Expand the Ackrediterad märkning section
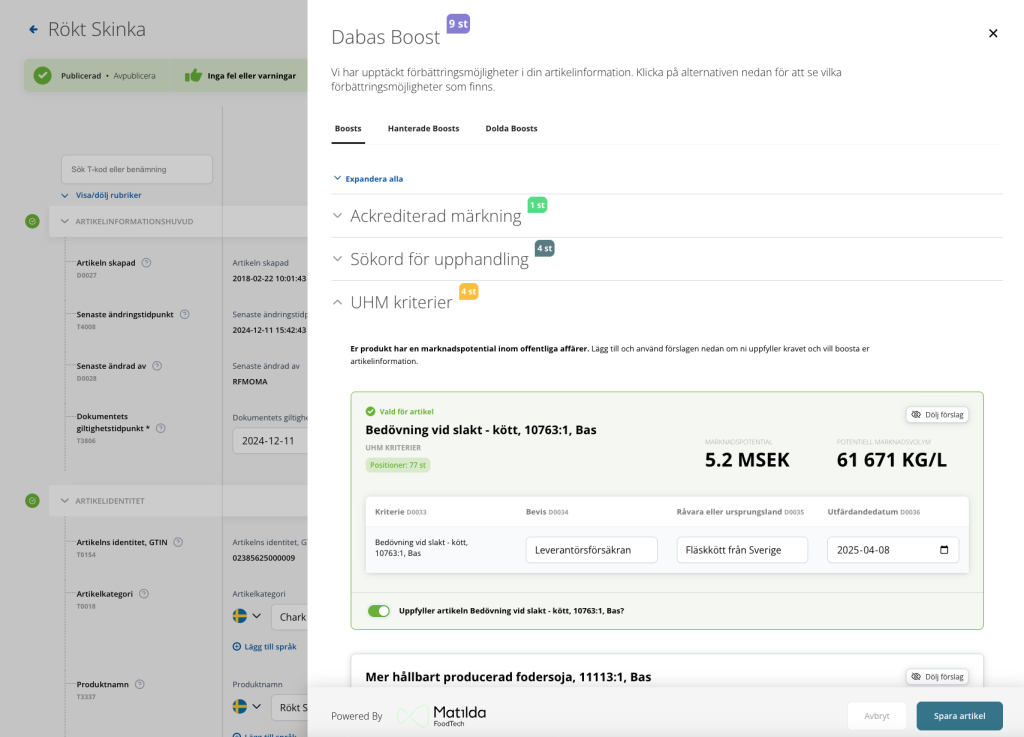This screenshot has width=1024, height=737. tap(337, 215)
